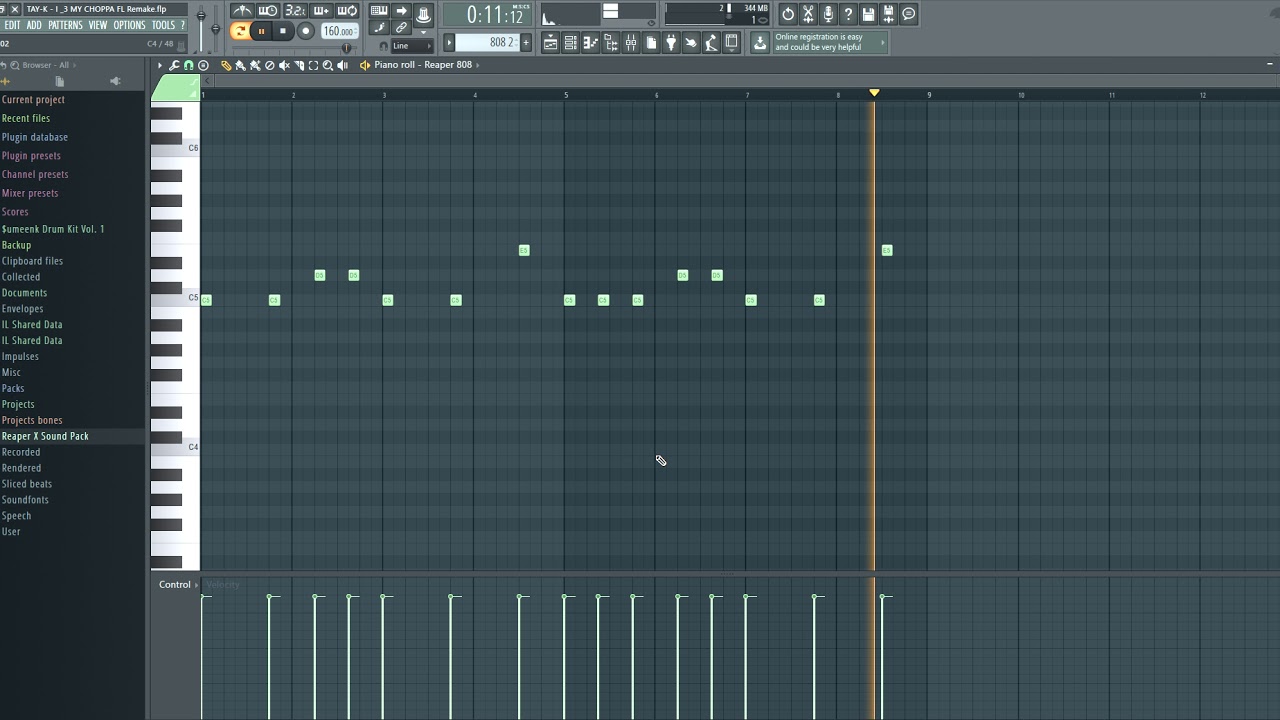Image resolution: width=1280 pixels, height=720 pixels.
Task: Select the Slice tool
Action: click(299, 65)
